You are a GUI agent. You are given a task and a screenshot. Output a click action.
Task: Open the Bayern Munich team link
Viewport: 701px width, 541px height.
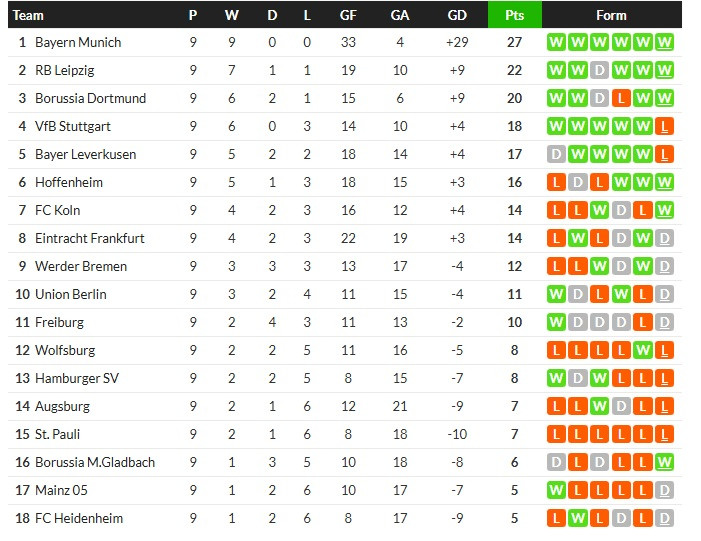coord(78,42)
